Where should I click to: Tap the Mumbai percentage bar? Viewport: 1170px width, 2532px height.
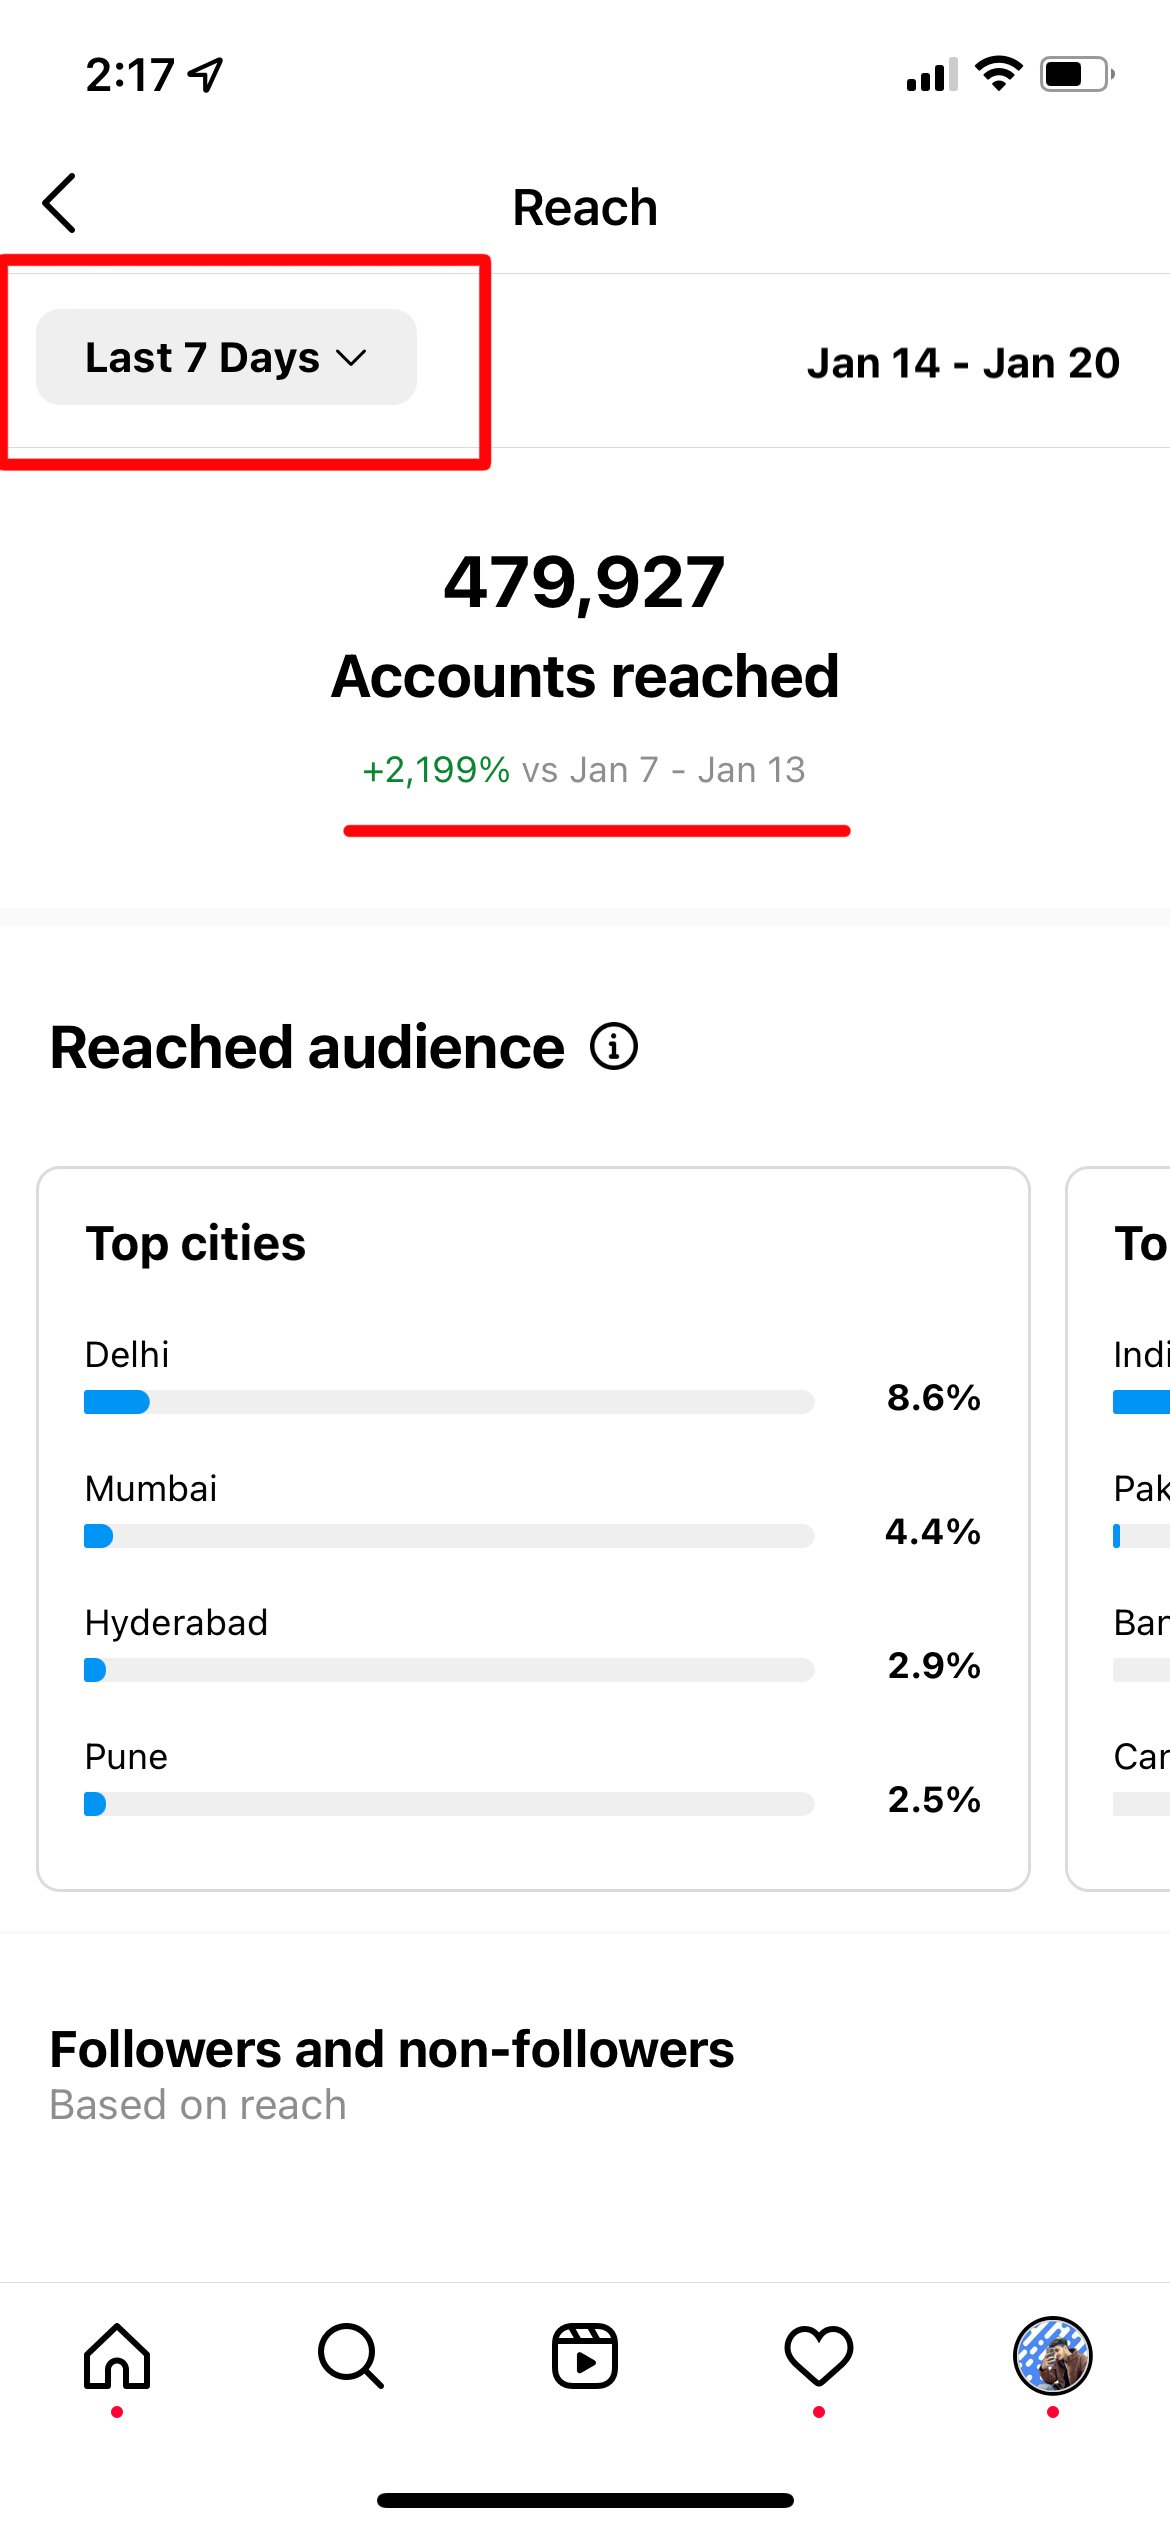[449, 1536]
